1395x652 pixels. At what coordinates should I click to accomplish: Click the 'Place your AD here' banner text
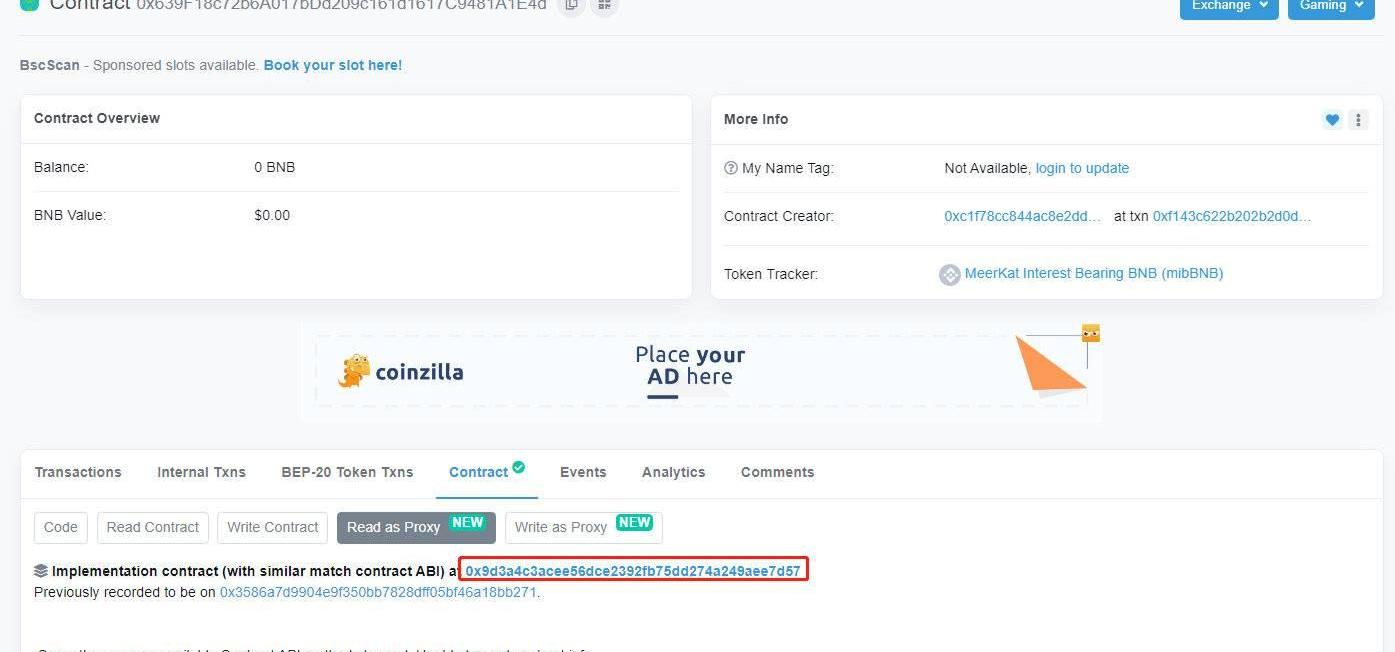(690, 366)
